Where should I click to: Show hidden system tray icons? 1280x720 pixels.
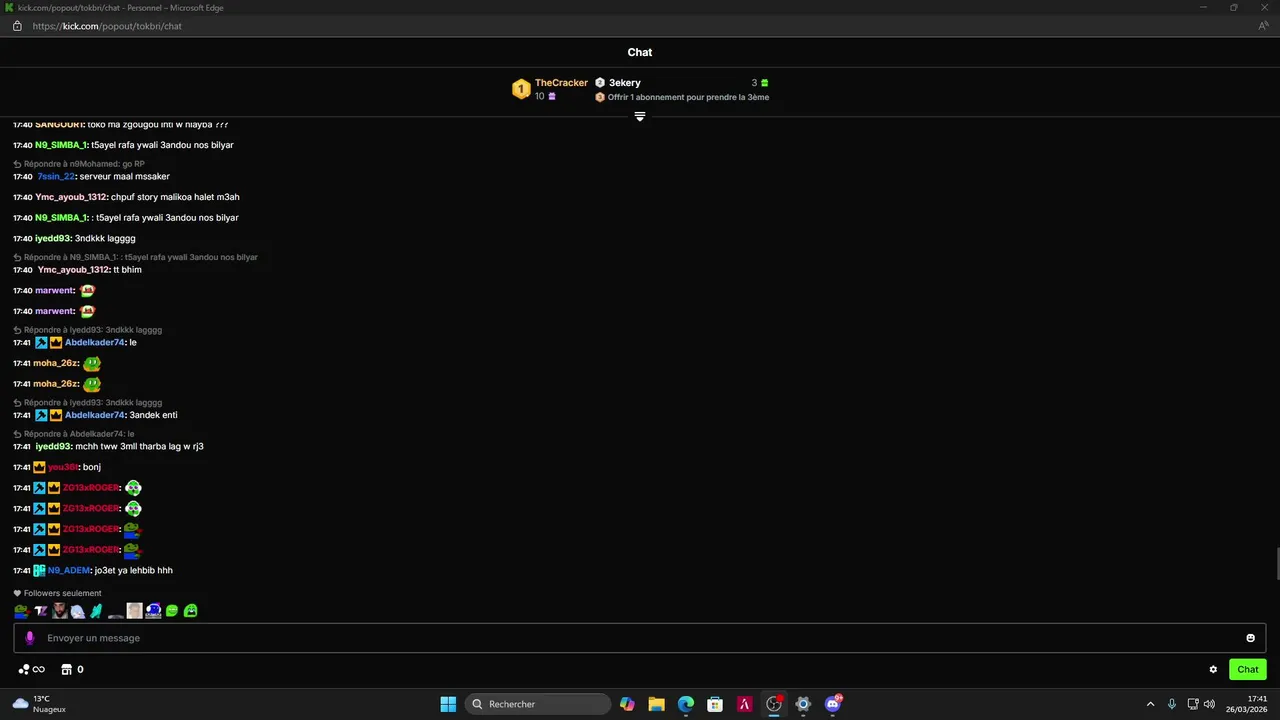tap(1150, 704)
